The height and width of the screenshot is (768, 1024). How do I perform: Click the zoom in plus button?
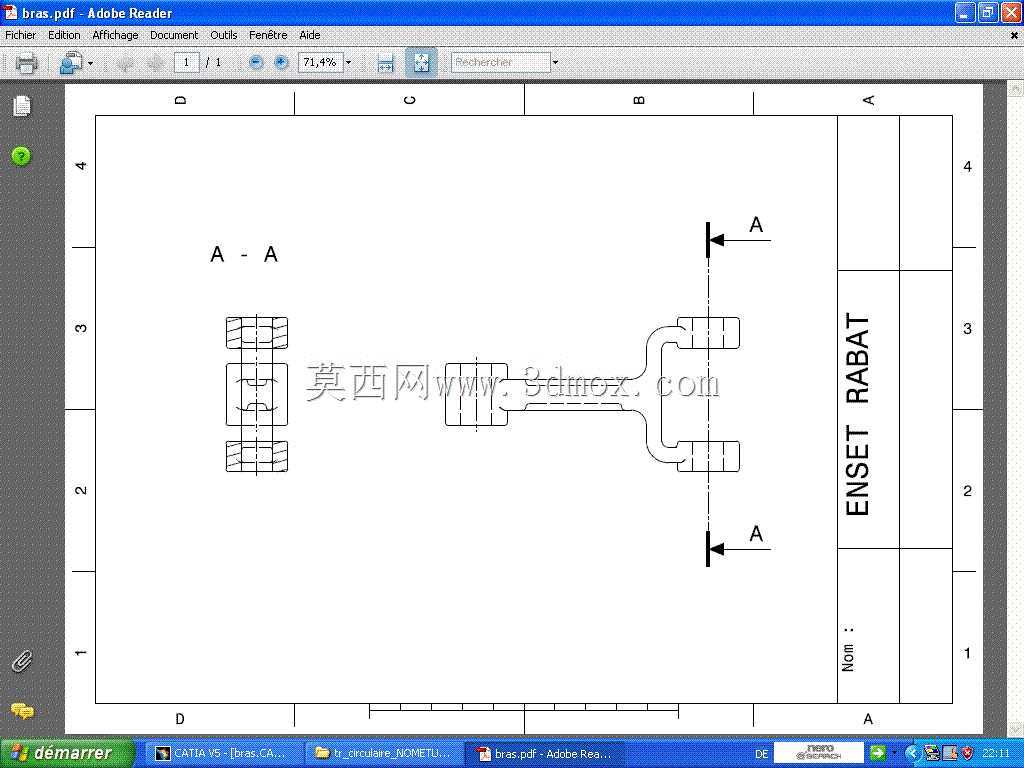(281, 63)
